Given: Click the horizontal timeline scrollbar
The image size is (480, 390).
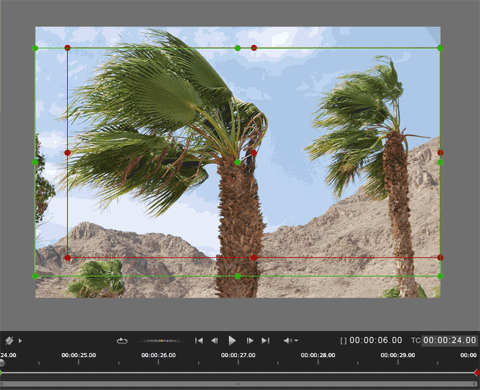Looking at the screenshot, I should point(239,384).
